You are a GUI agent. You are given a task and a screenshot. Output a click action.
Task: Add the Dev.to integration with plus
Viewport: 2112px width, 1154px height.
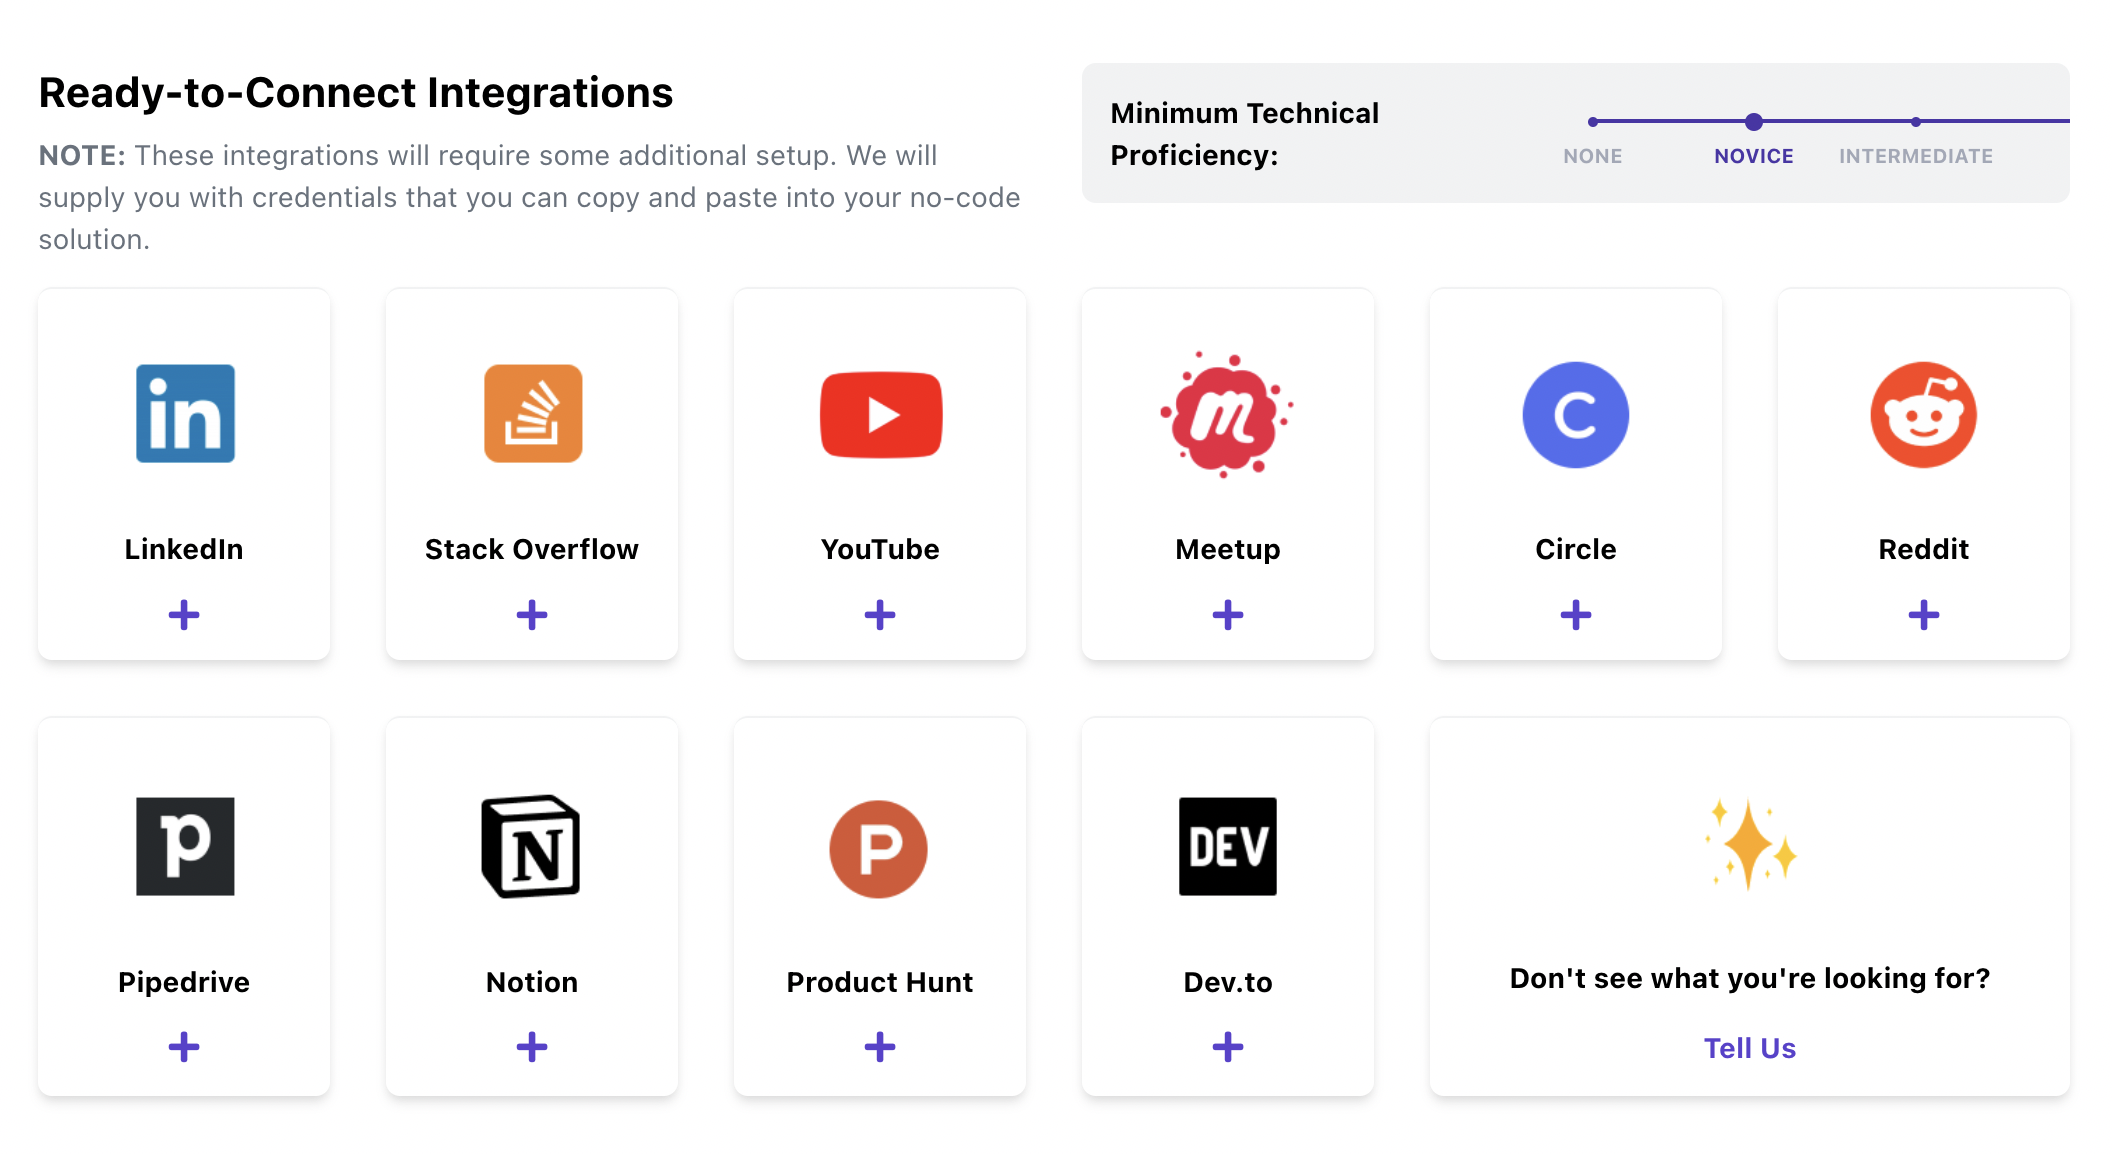(1228, 1047)
